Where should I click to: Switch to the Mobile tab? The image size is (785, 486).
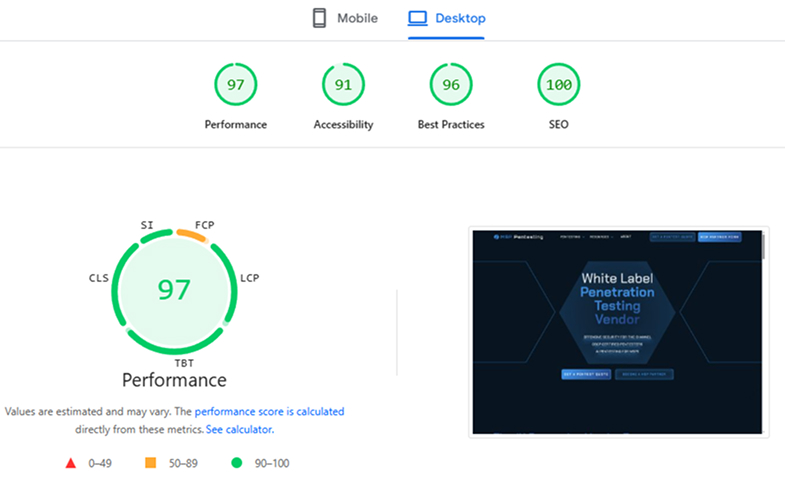coord(344,19)
